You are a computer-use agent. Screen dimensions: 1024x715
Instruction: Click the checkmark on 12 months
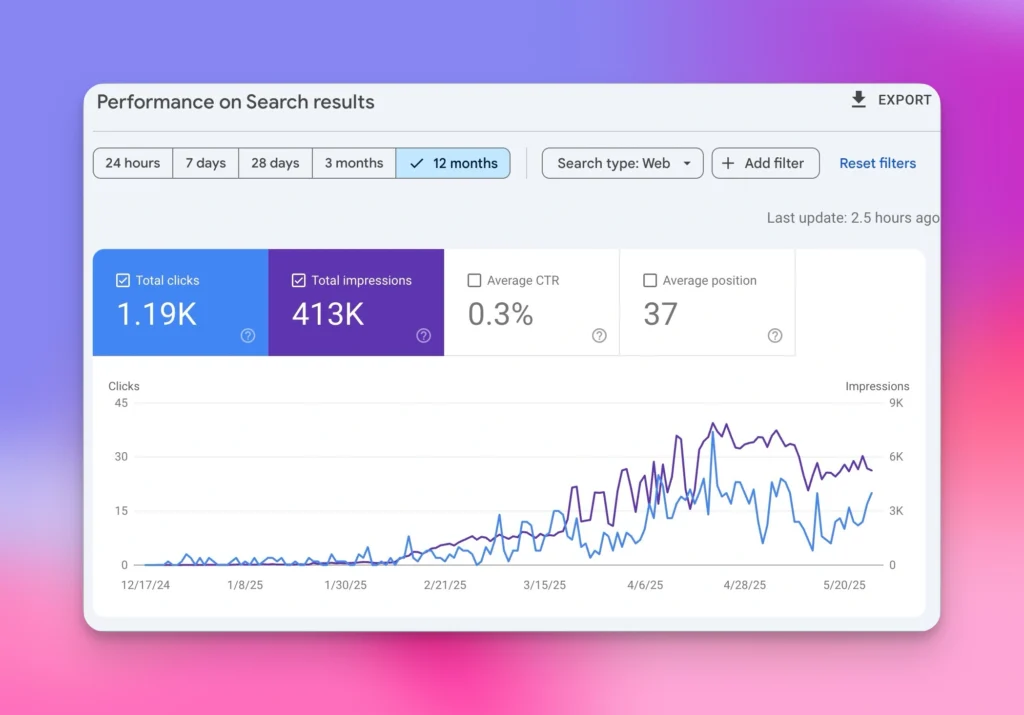coord(417,163)
